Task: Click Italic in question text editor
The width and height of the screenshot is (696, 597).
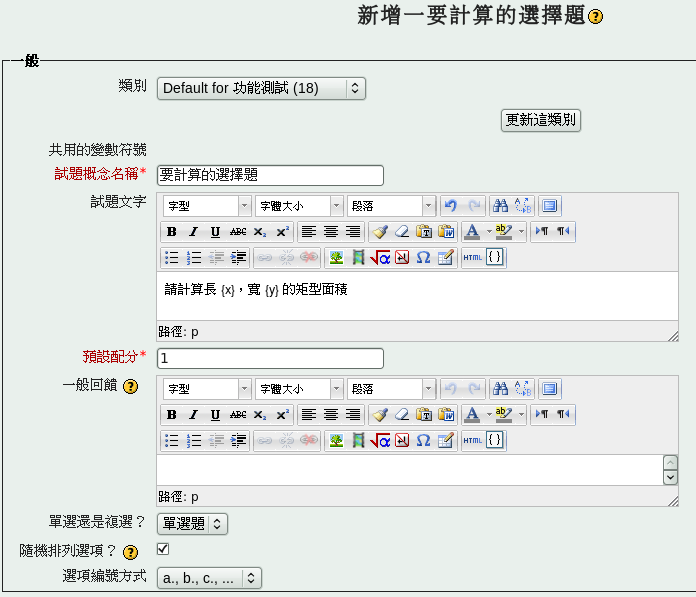Action: pyautogui.click(x=193, y=232)
